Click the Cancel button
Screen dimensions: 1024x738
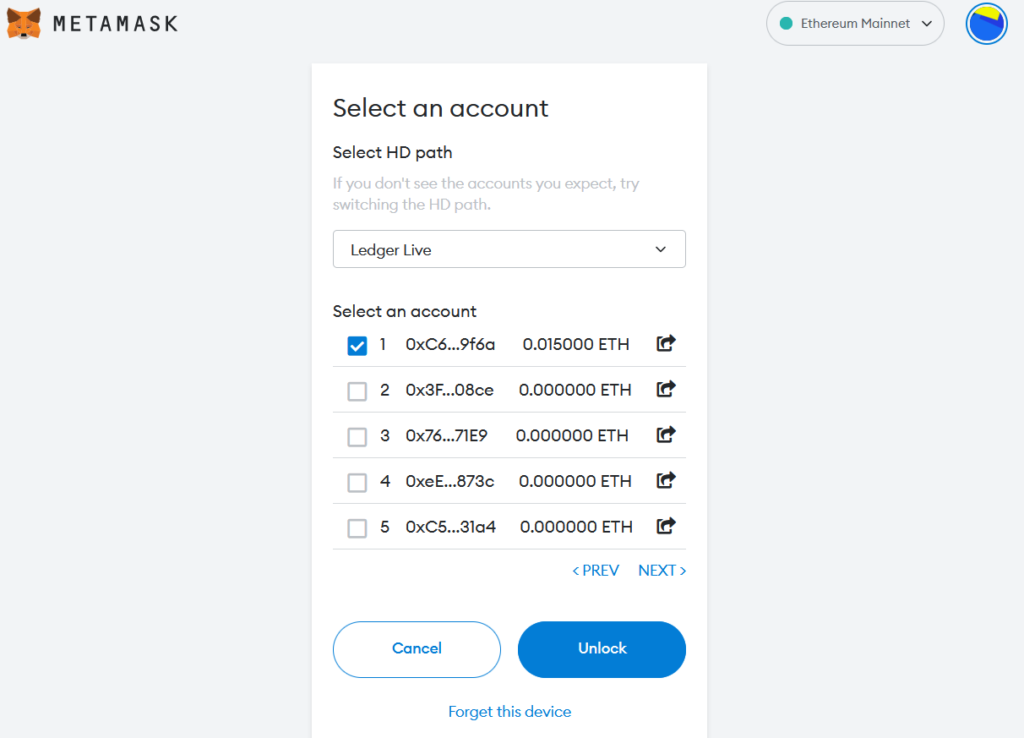click(x=417, y=649)
